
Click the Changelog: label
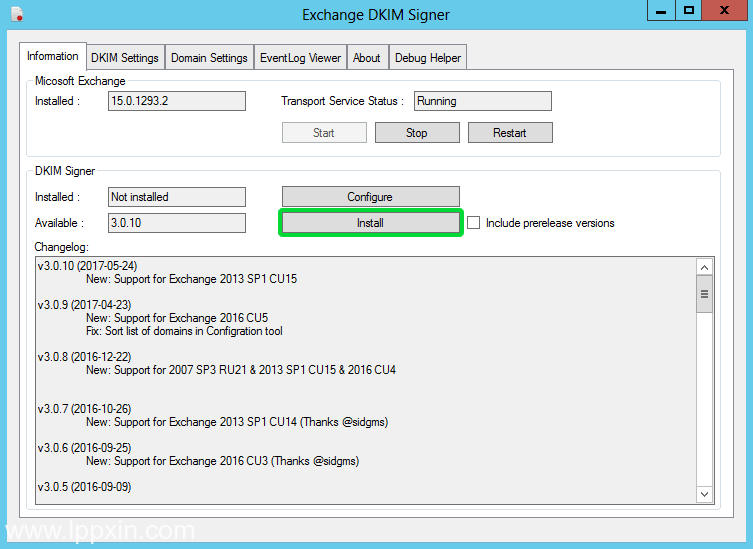61,247
